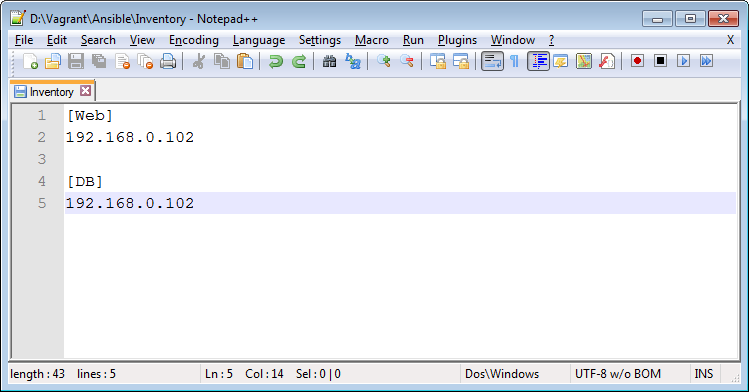Click the [DB] text on line 4

pyautogui.click(x=85, y=181)
